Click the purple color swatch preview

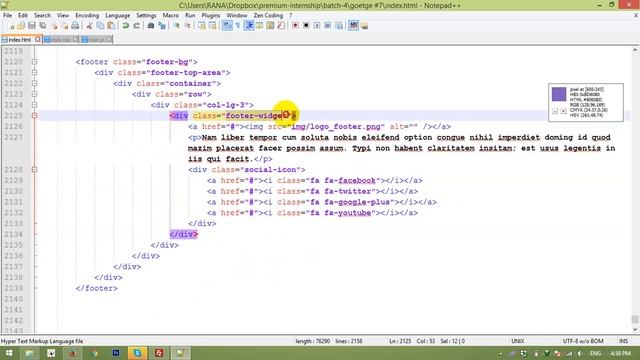[559, 94]
